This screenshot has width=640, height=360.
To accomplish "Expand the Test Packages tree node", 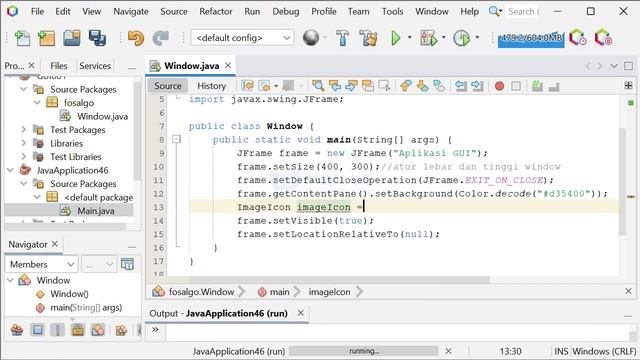I will [x=24, y=130].
